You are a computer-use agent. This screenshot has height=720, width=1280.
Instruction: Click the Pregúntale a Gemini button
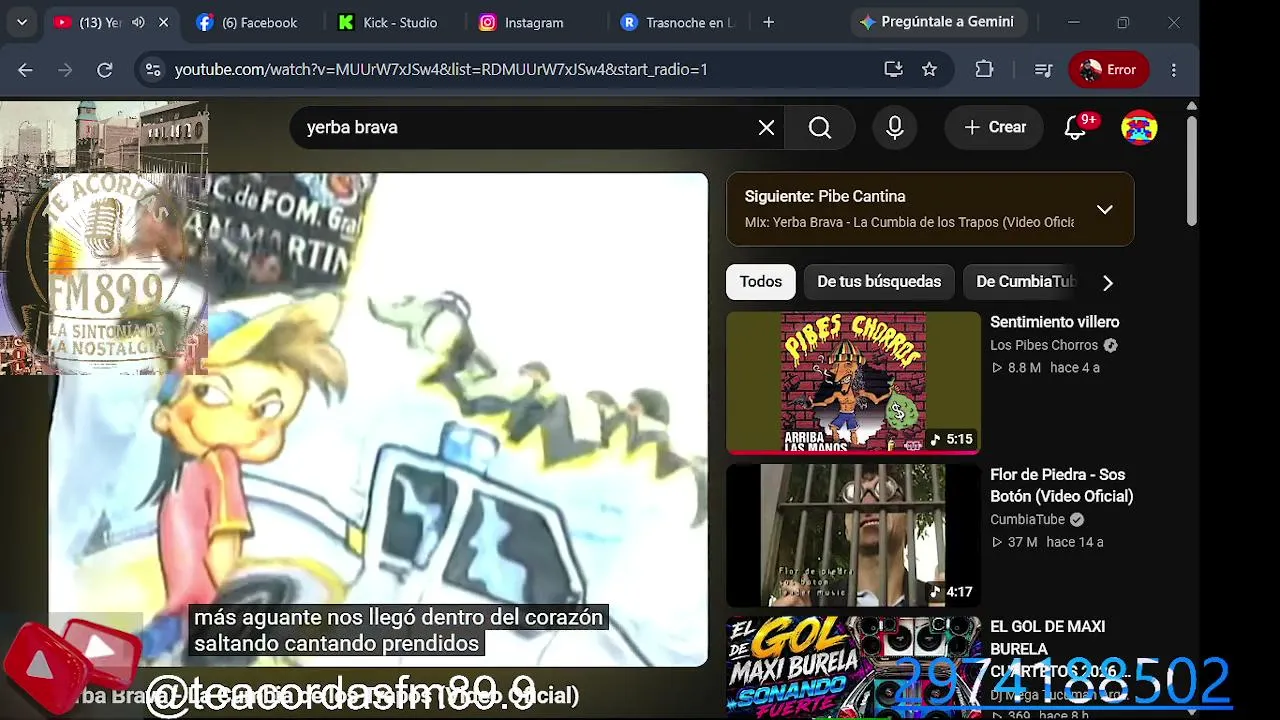[937, 22]
